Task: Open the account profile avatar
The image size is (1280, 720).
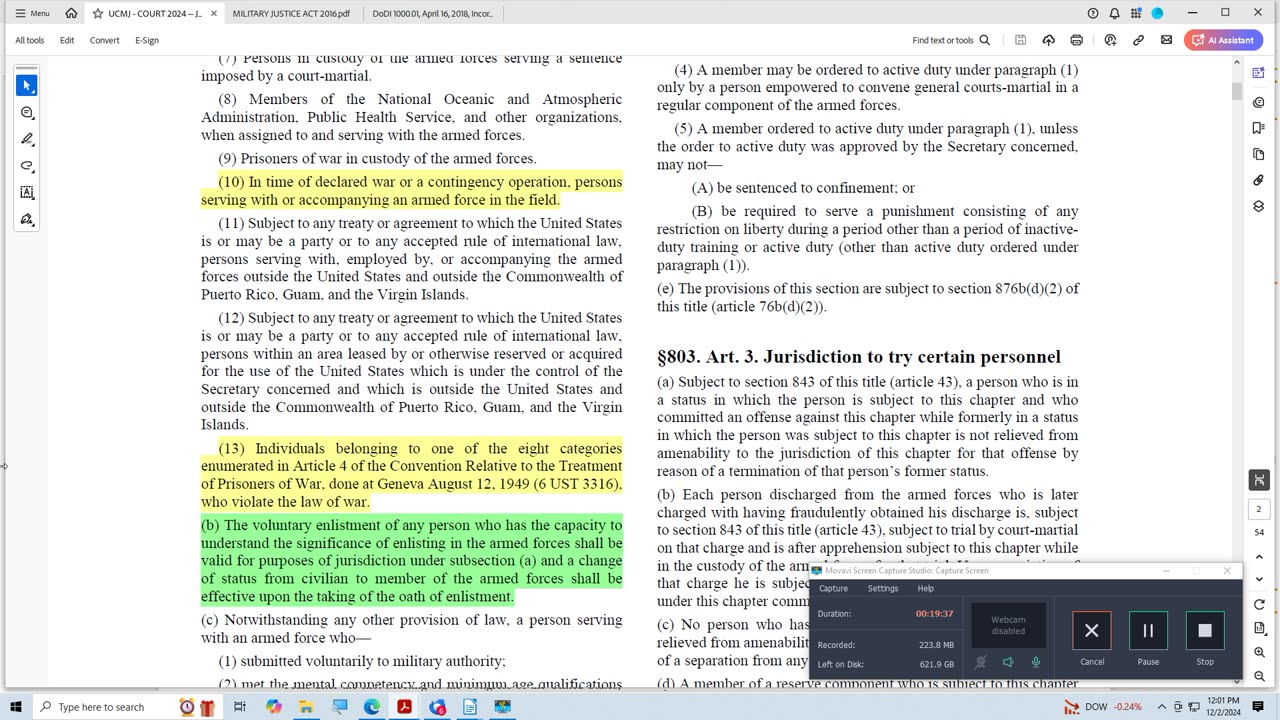Action: click(x=1157, y=13)
